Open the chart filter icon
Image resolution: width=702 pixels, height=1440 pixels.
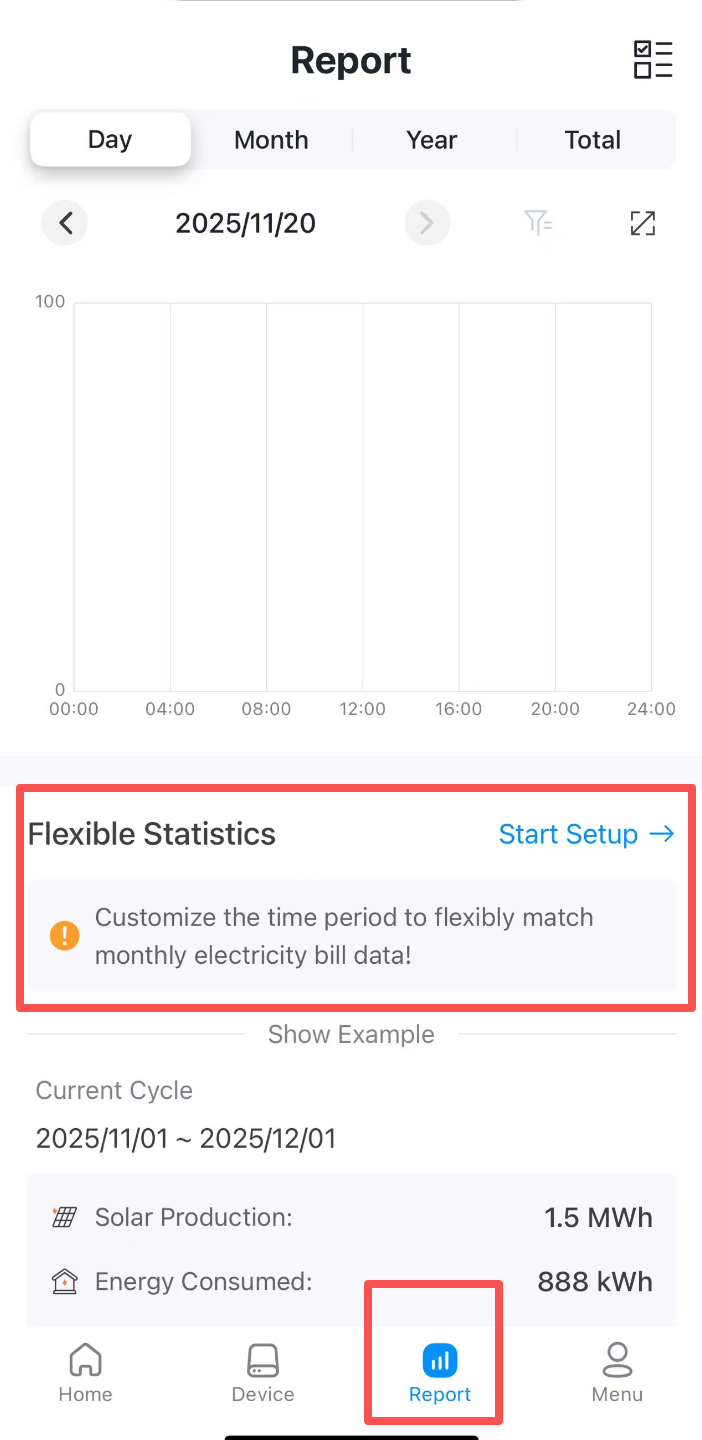tap(539, 223)
